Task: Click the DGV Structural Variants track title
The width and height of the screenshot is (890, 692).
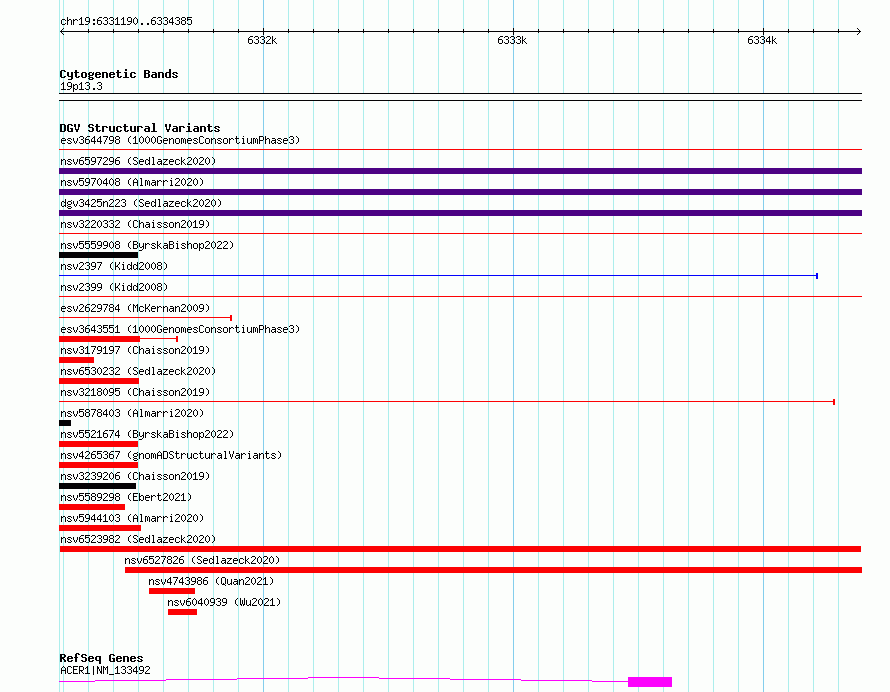Action: pos(140,128)
